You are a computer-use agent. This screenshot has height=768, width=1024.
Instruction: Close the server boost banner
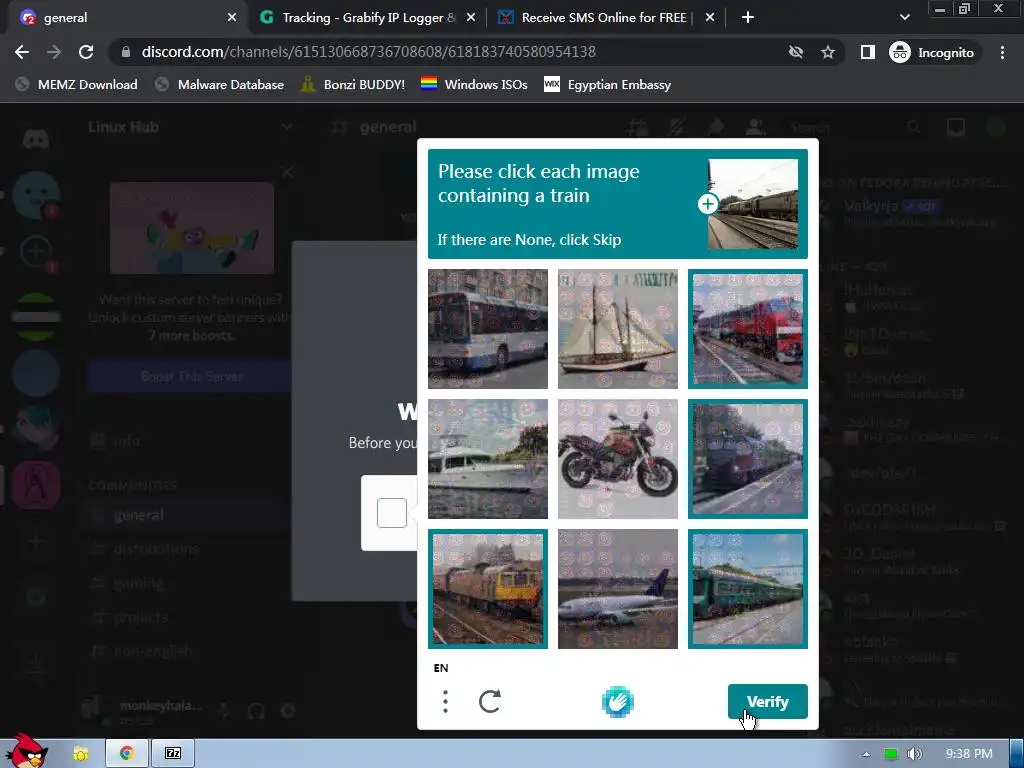click(x=287, y=172)
